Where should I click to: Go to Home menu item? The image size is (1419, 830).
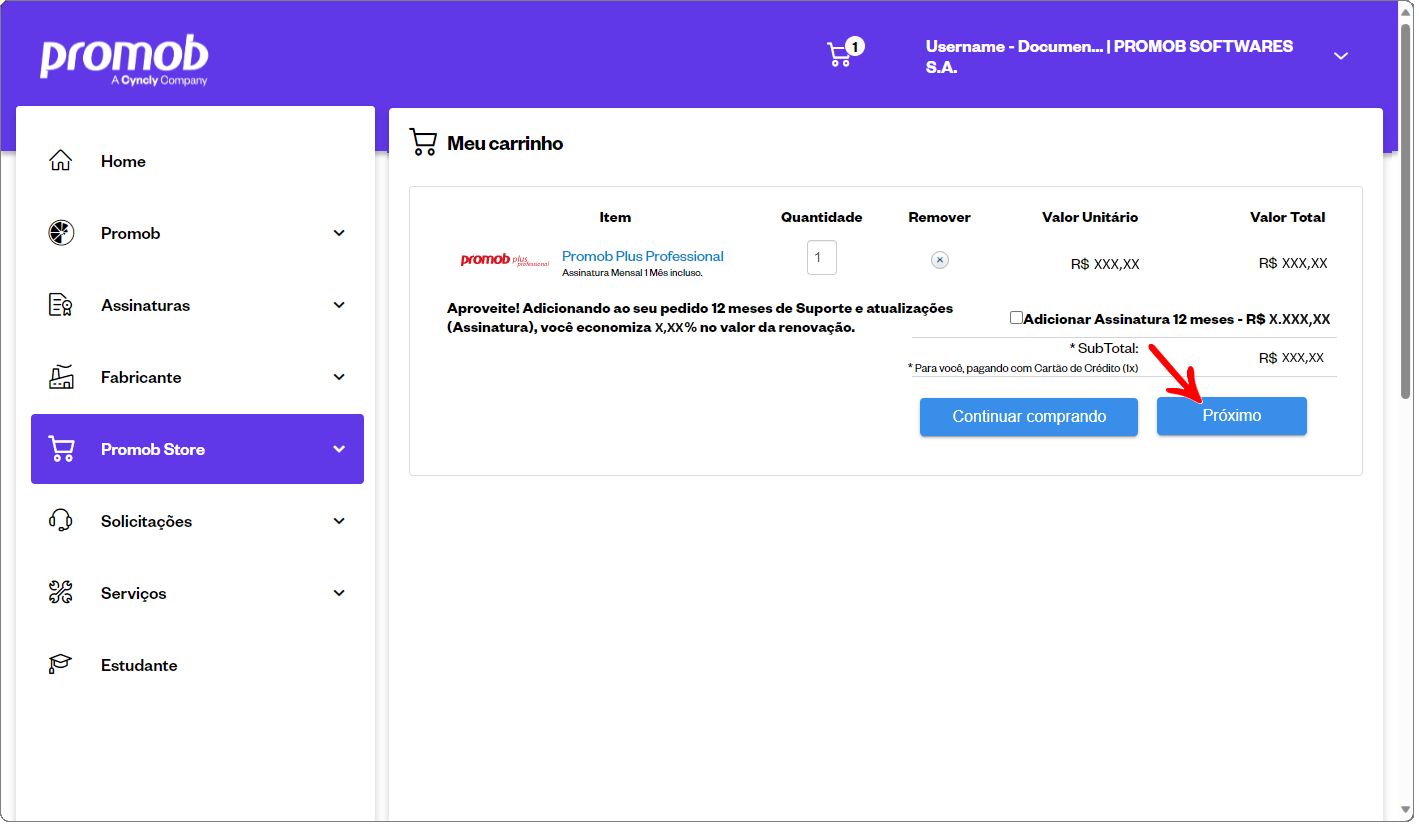point(197,161)
